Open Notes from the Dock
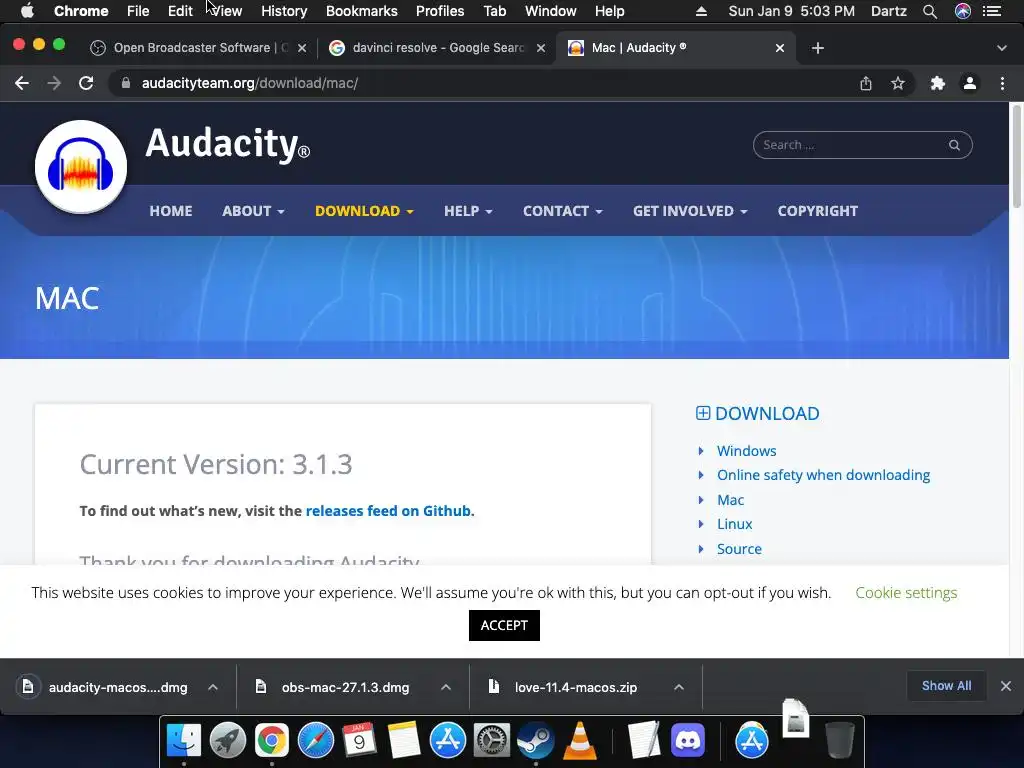The width and height of the screenshot is (1024, 768). [404, 741]
